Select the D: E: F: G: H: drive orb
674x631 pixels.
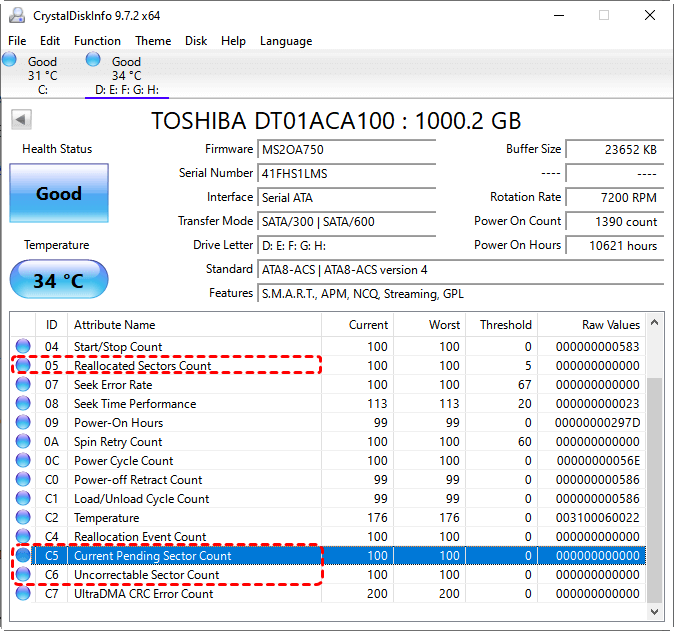click(93, 61)
